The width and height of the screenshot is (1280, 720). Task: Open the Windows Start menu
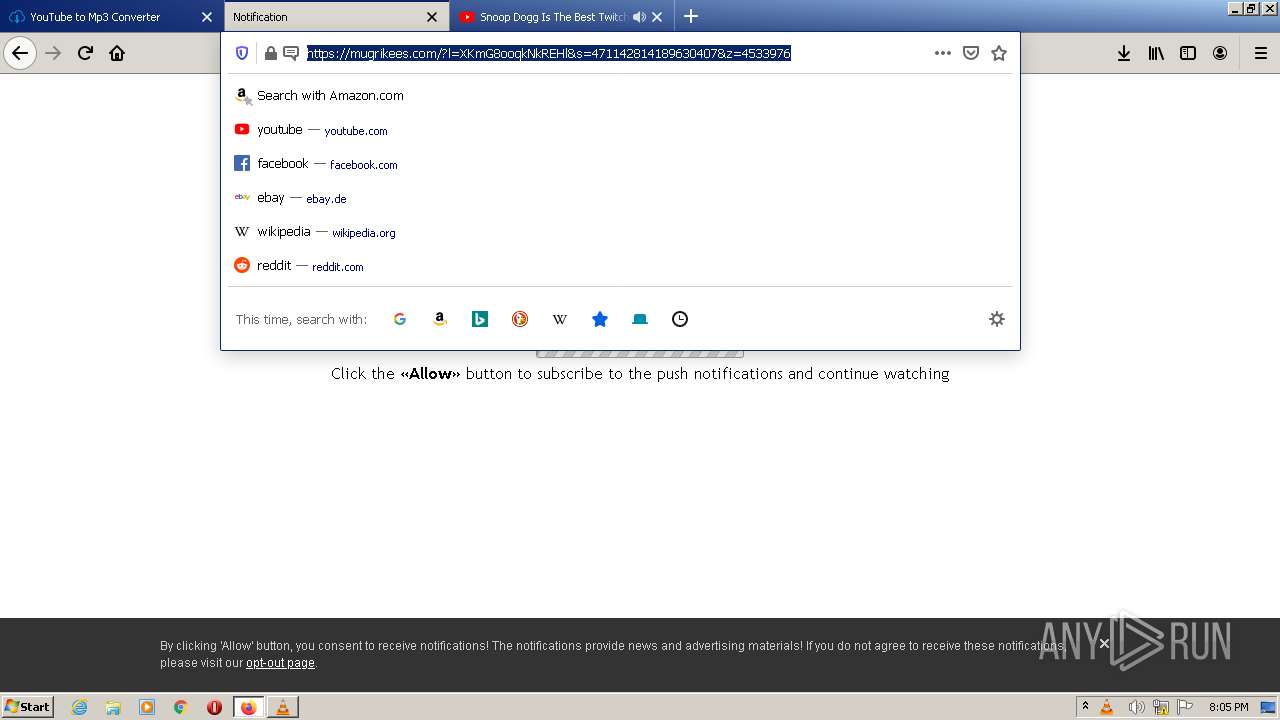(28, 706)
